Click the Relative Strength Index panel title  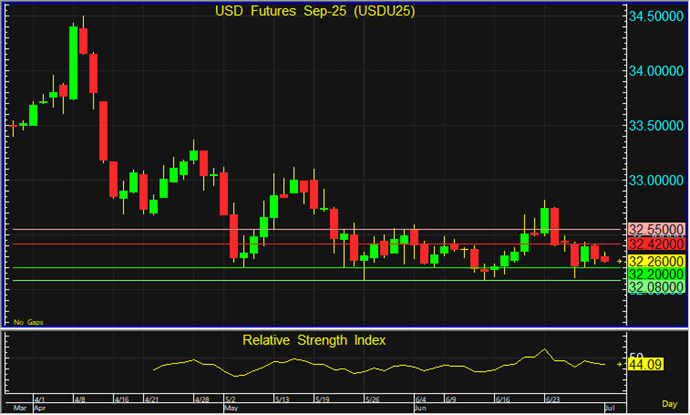(315, 340)
